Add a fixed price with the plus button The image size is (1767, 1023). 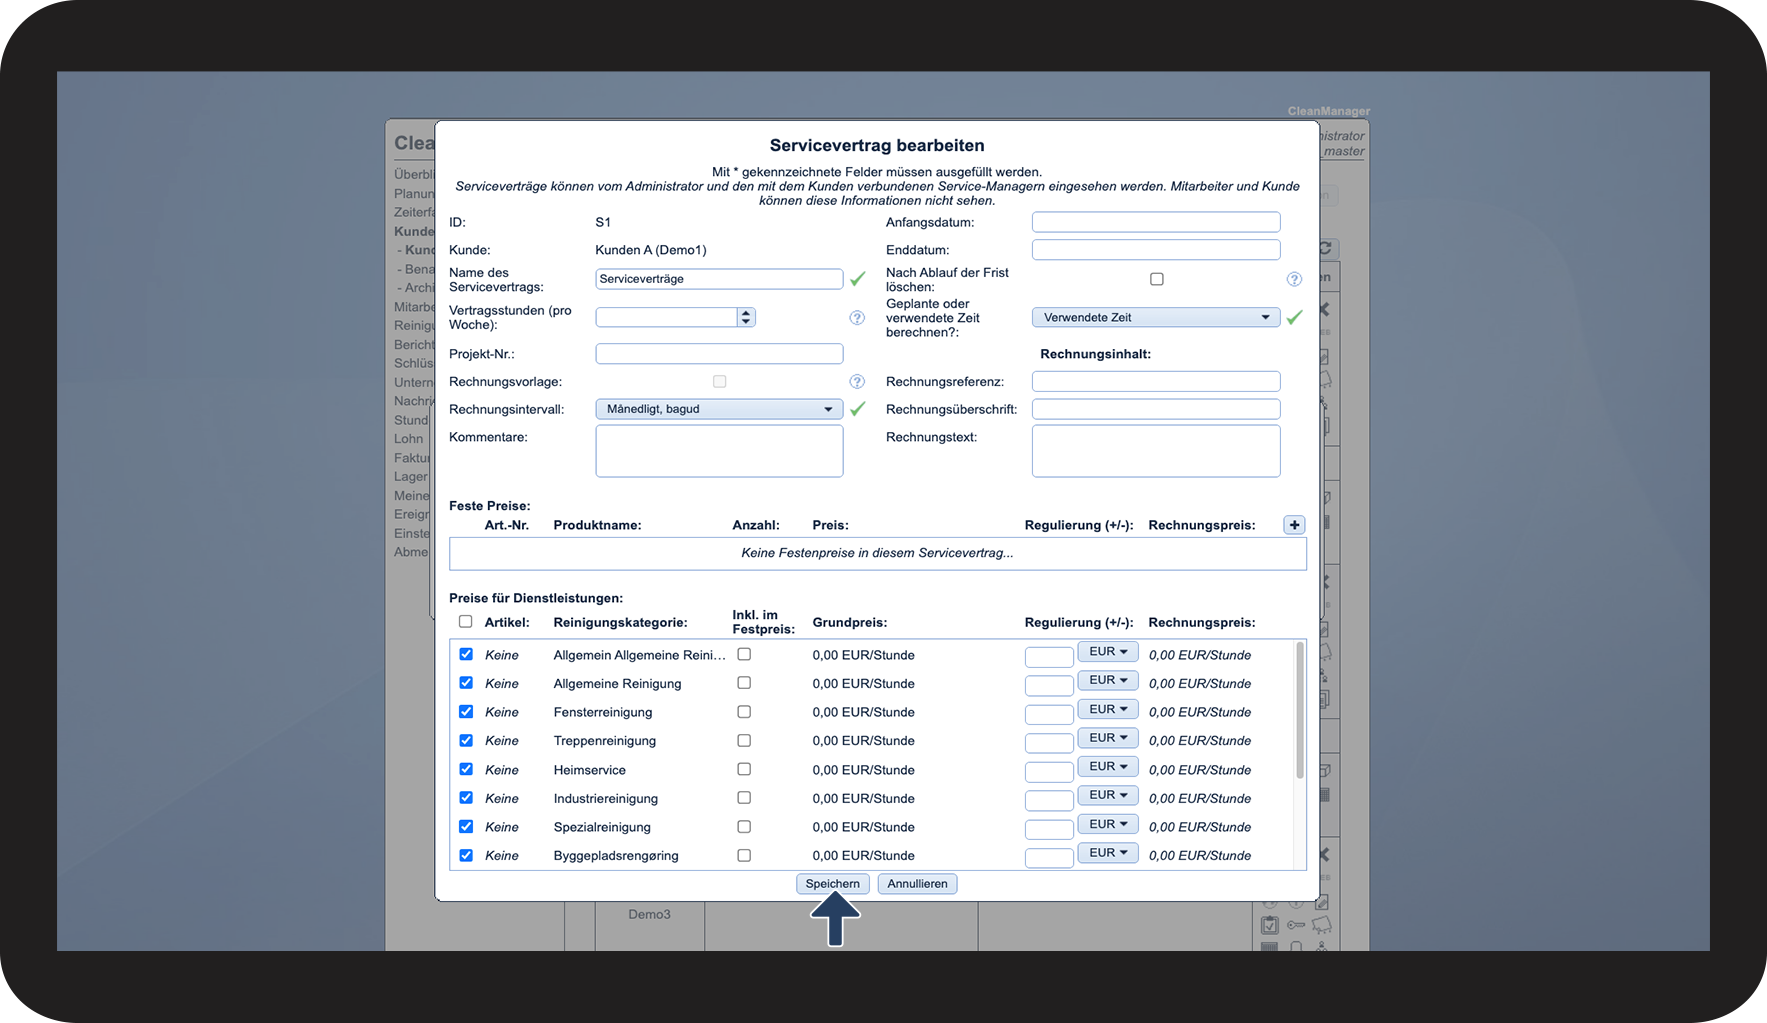coord(1294,525)
